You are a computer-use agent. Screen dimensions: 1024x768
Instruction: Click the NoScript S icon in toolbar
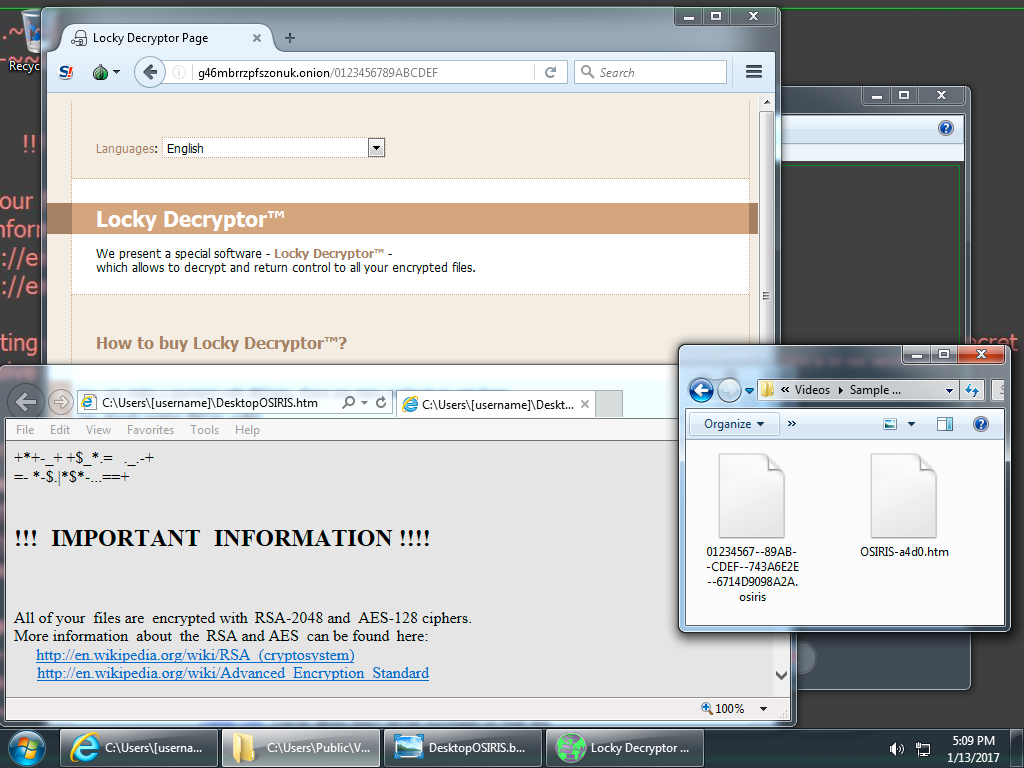(66, 72)
